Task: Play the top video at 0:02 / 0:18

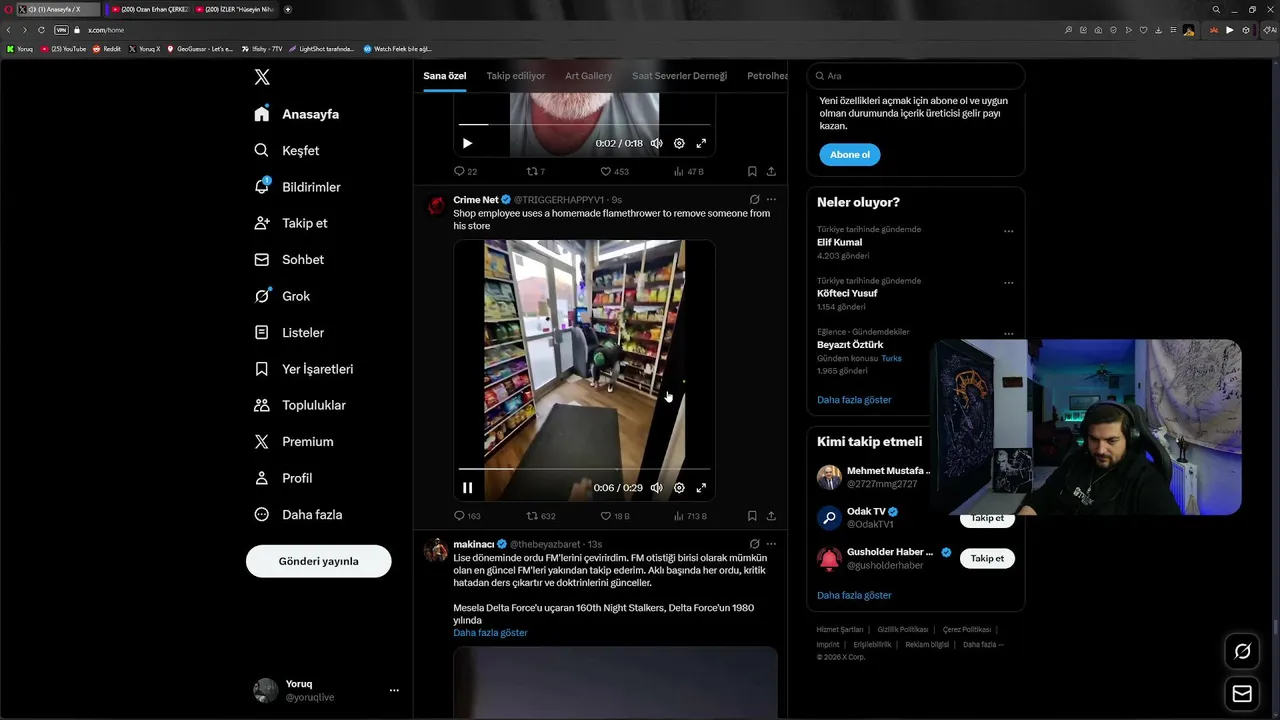Action: point(467,143)
